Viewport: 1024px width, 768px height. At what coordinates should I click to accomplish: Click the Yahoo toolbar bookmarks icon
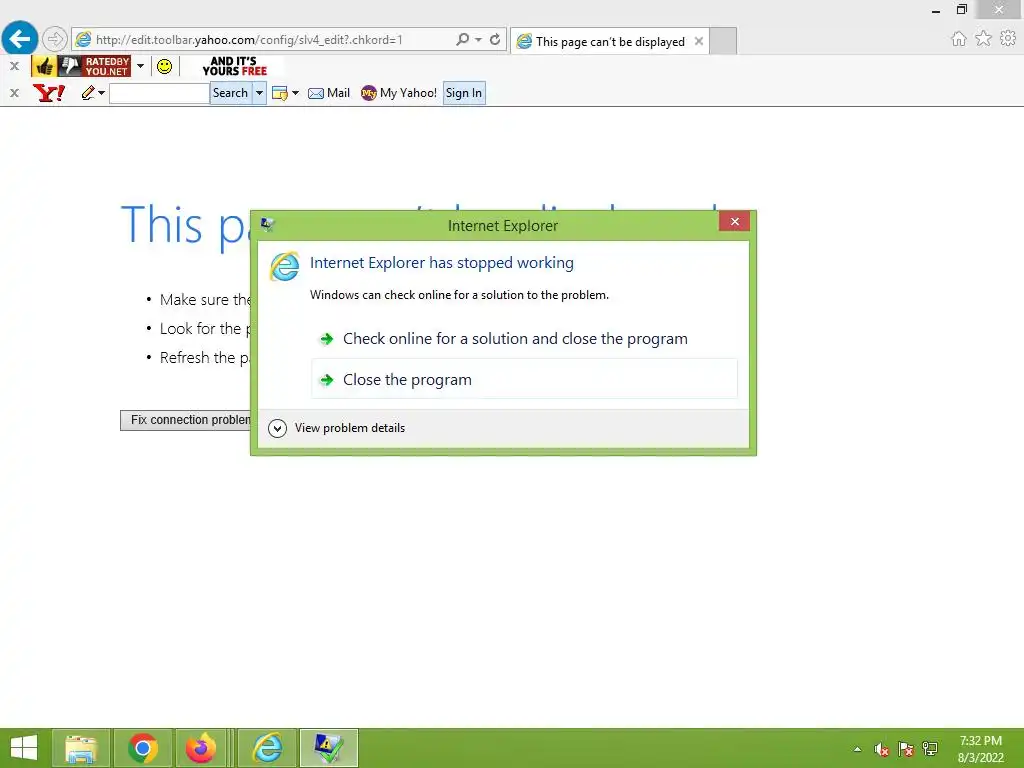click(280, 93)
